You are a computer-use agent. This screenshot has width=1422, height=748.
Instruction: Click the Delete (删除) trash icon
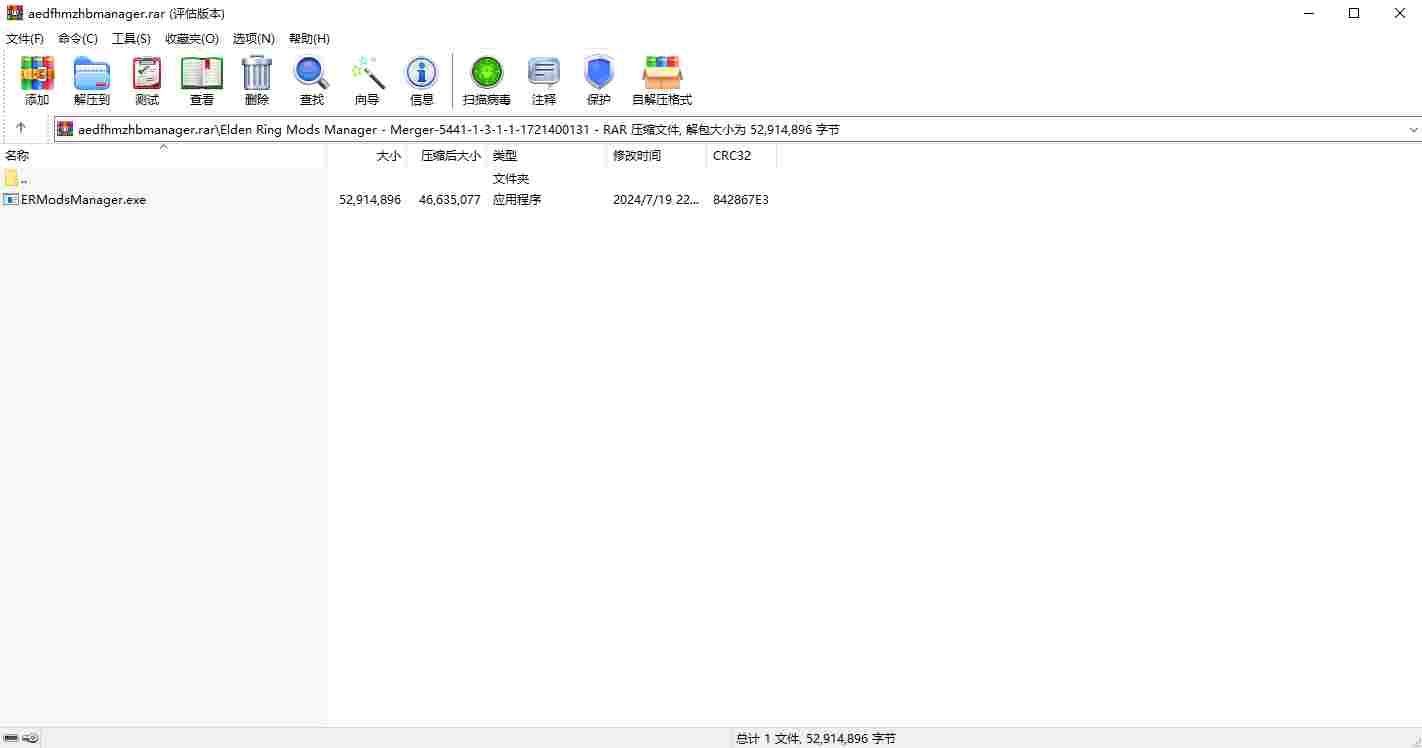tap(257, 73)
